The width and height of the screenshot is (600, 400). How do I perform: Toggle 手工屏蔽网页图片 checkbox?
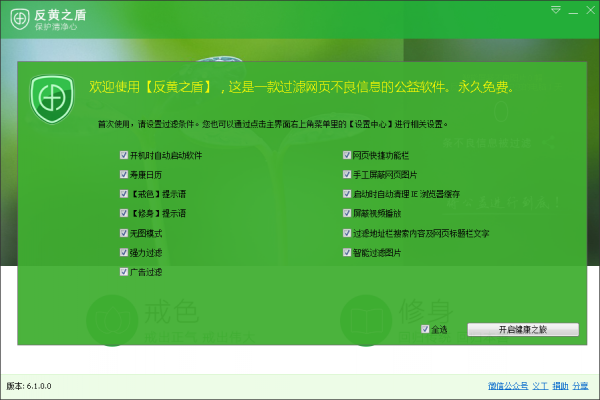347,175
